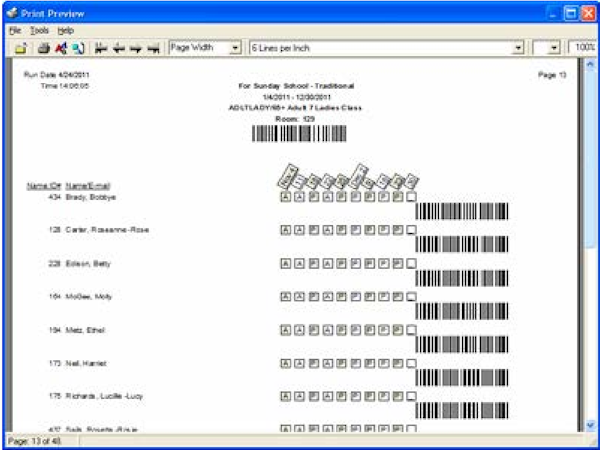Toggle the empty last checkbox for McGee, Molly
This screenshot has height=450, width=600.
411,297
